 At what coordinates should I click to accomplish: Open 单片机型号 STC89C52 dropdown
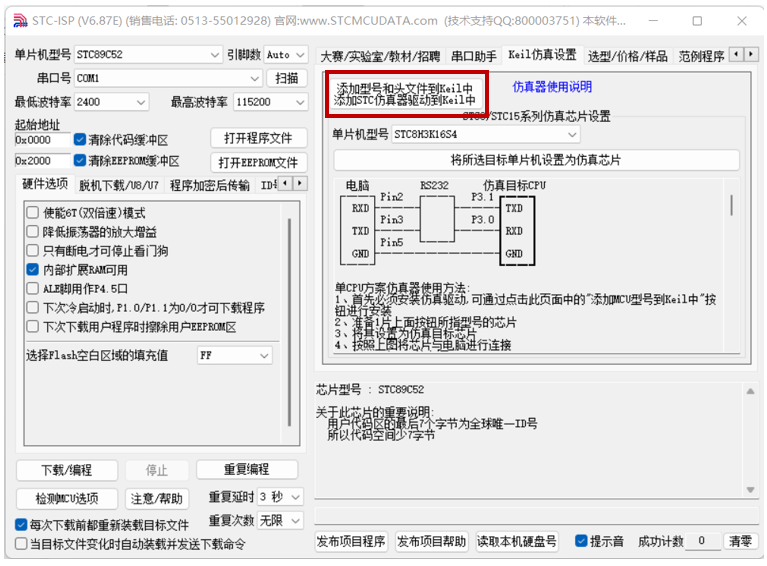point(148,55)
